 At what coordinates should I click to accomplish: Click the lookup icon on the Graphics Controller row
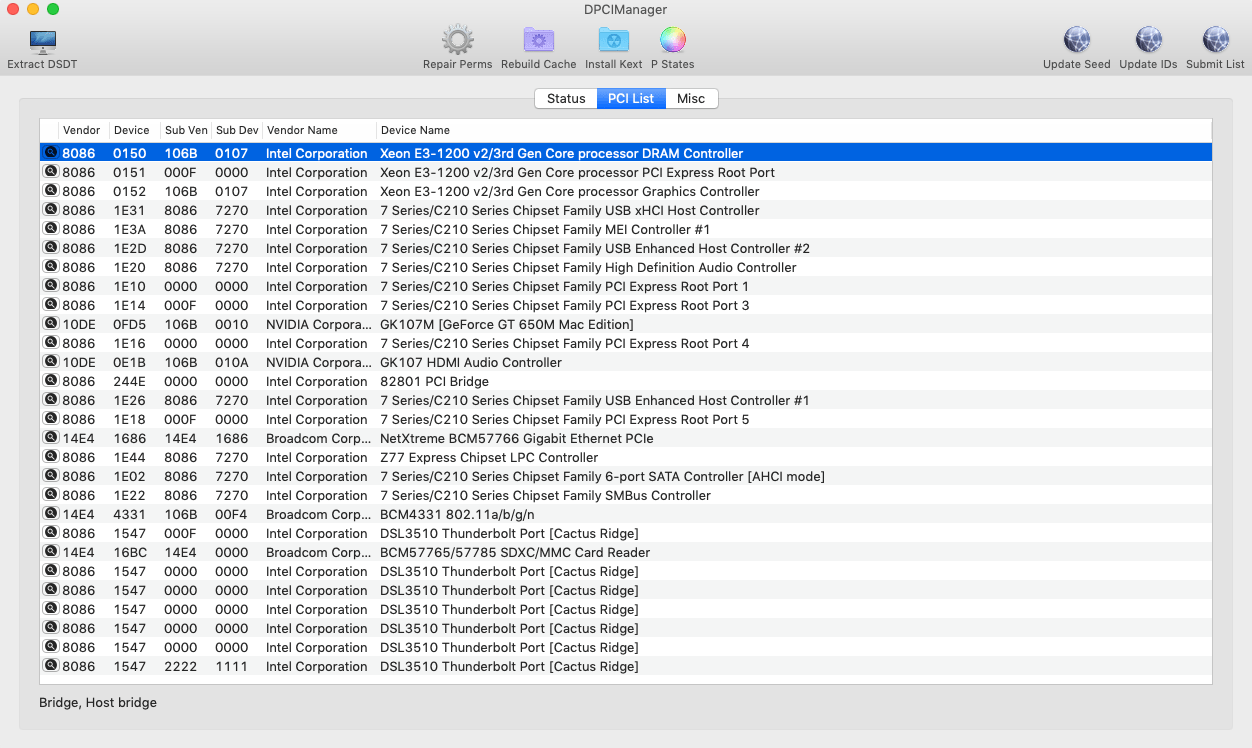51,191
